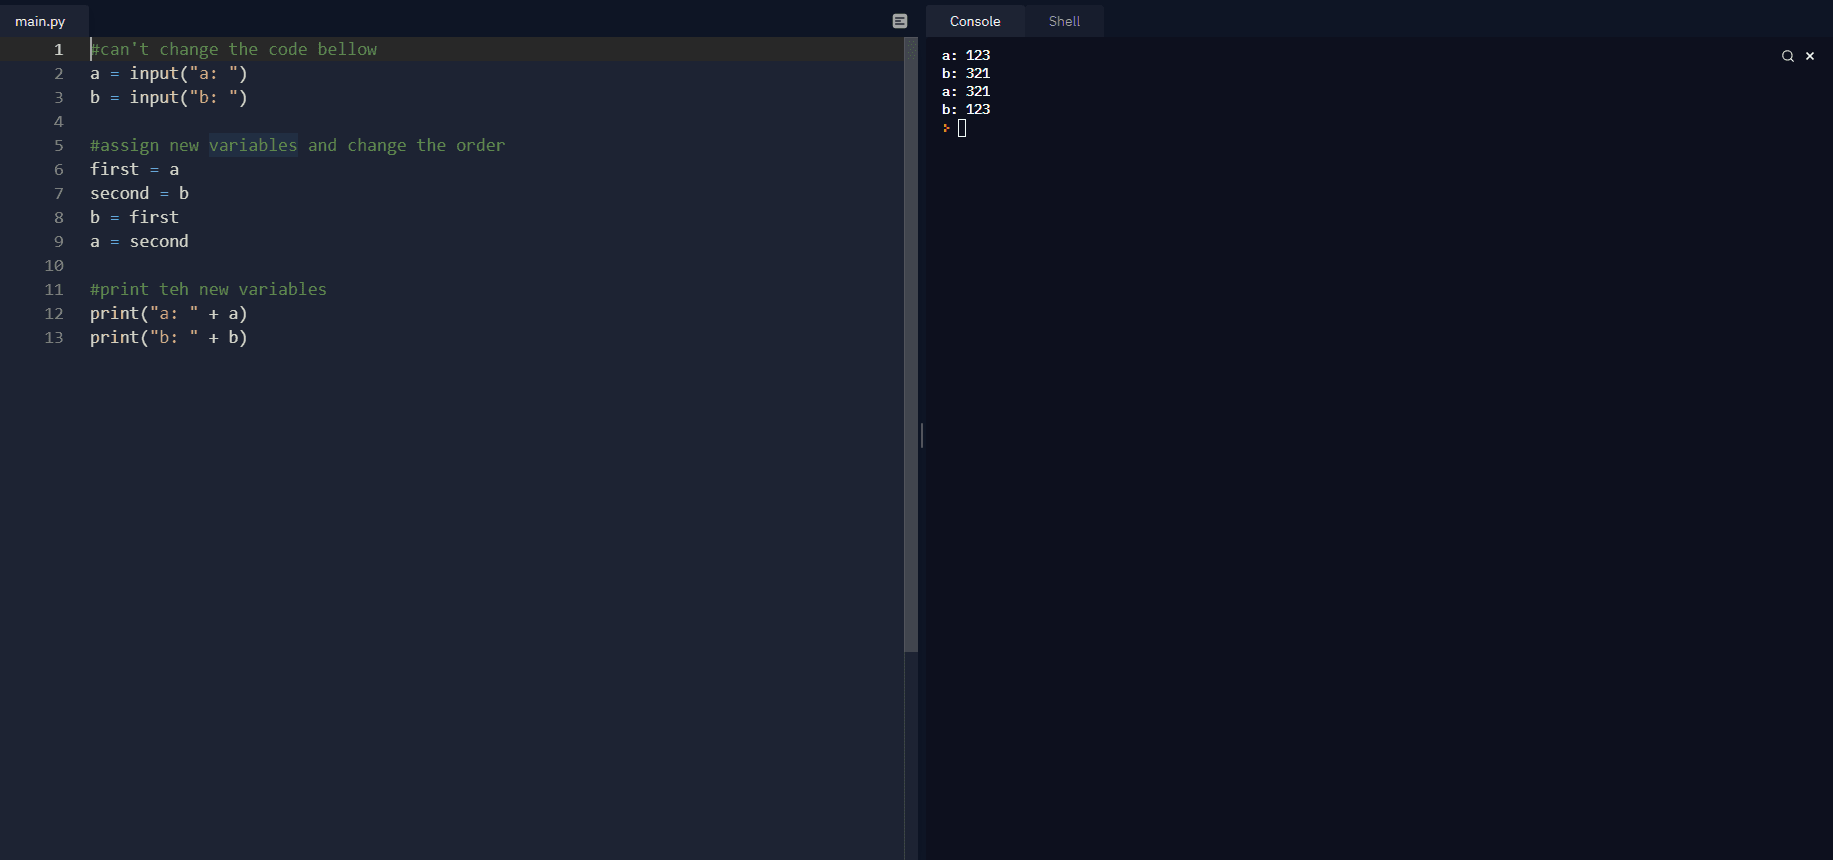Click the document icon beside the editor
The width and height of the screenshot is (1833, 860).
[900, 21]
